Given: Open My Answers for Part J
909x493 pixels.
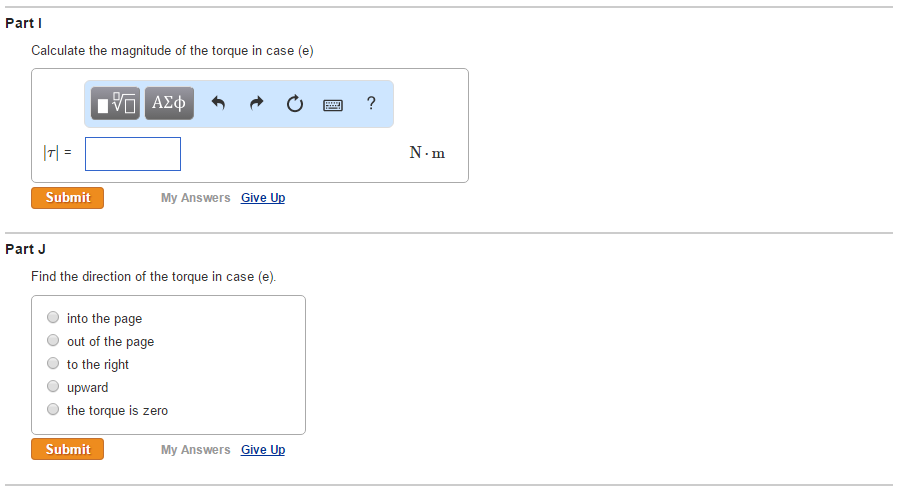Looking at the screenshot, I should click(195, 450).
